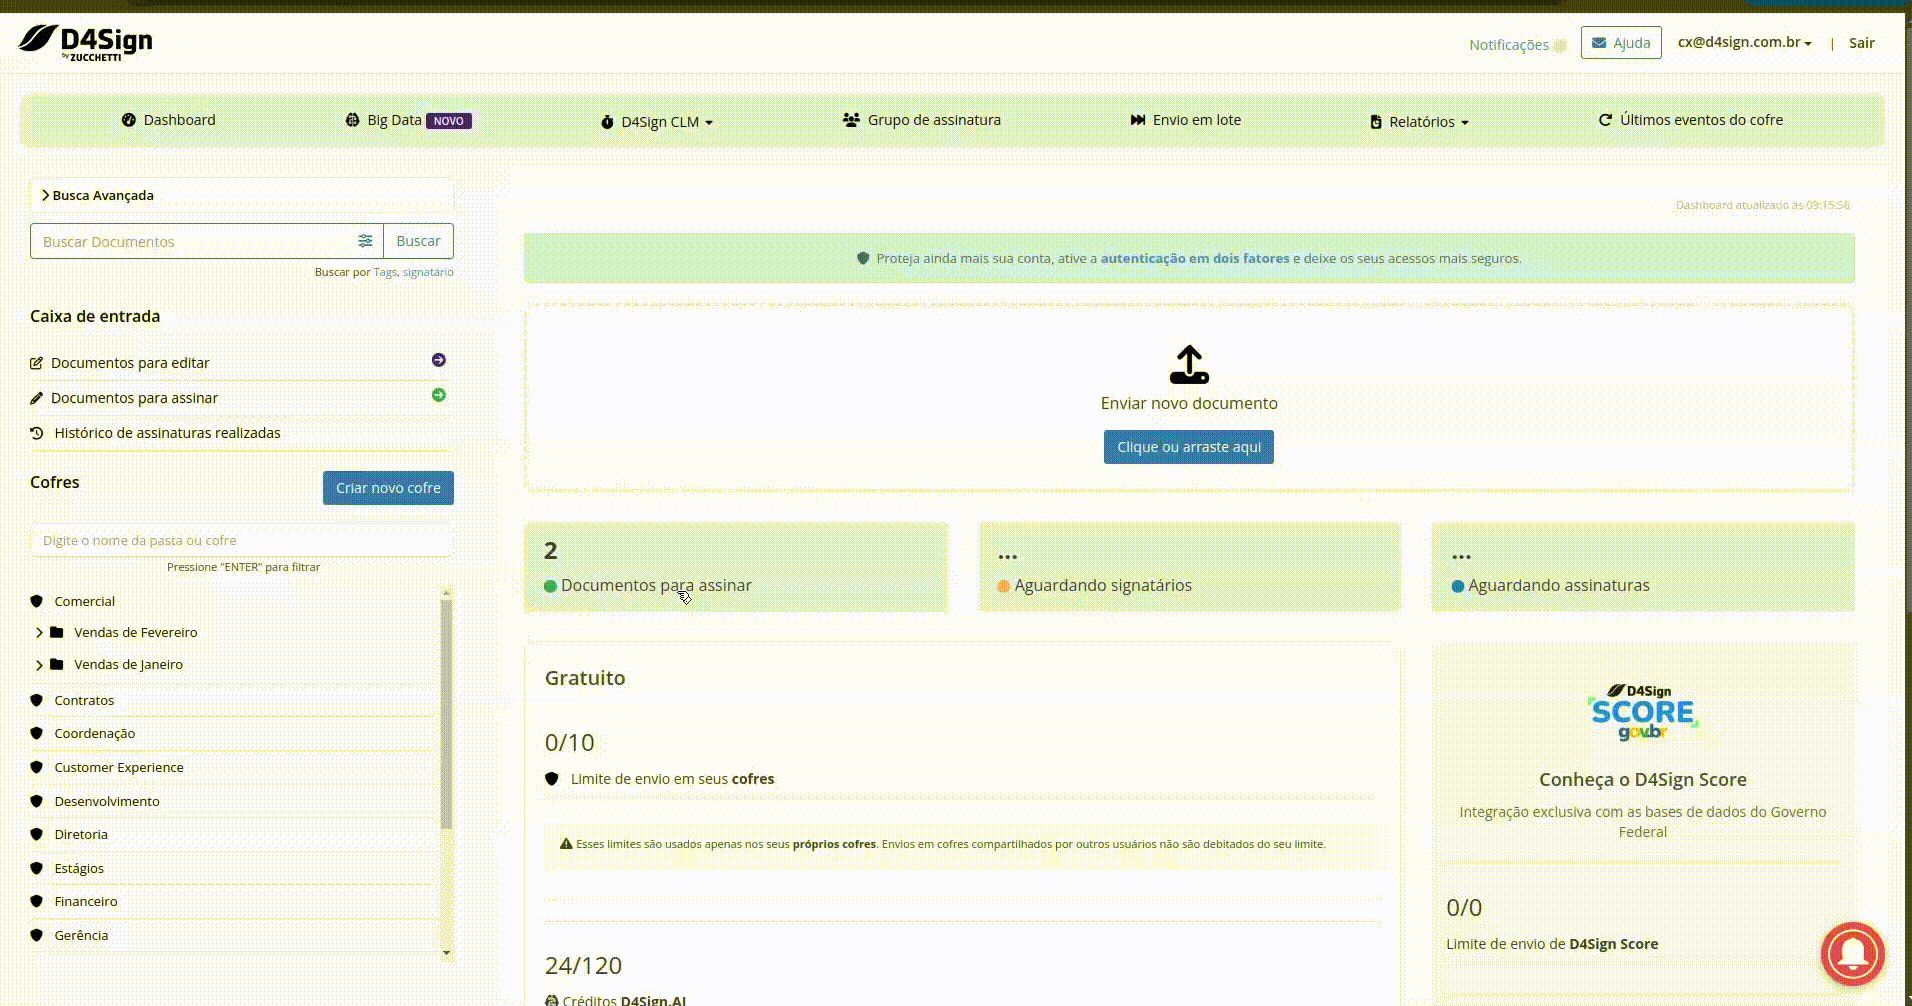Viewport: 1912px width, 1006px height.
Task: Click the D4Sign Score gov.br logo
Action: pyautogui.click(x=1643, y=712)
